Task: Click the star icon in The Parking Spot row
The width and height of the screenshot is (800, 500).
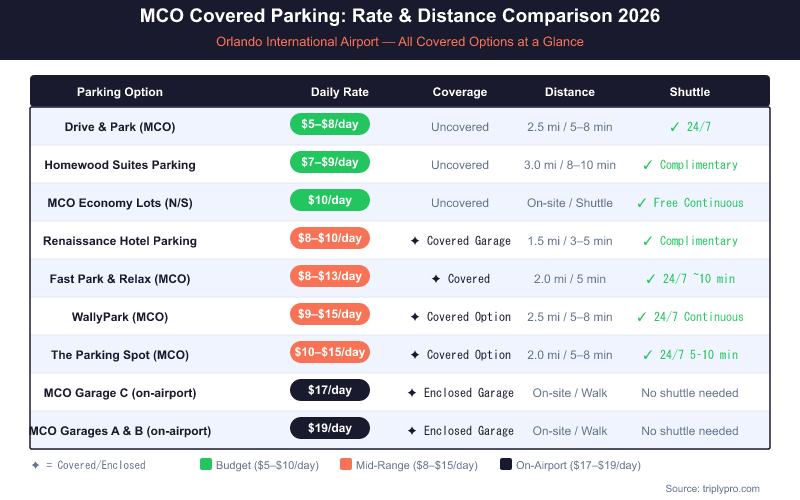Action: pos(415,355)
